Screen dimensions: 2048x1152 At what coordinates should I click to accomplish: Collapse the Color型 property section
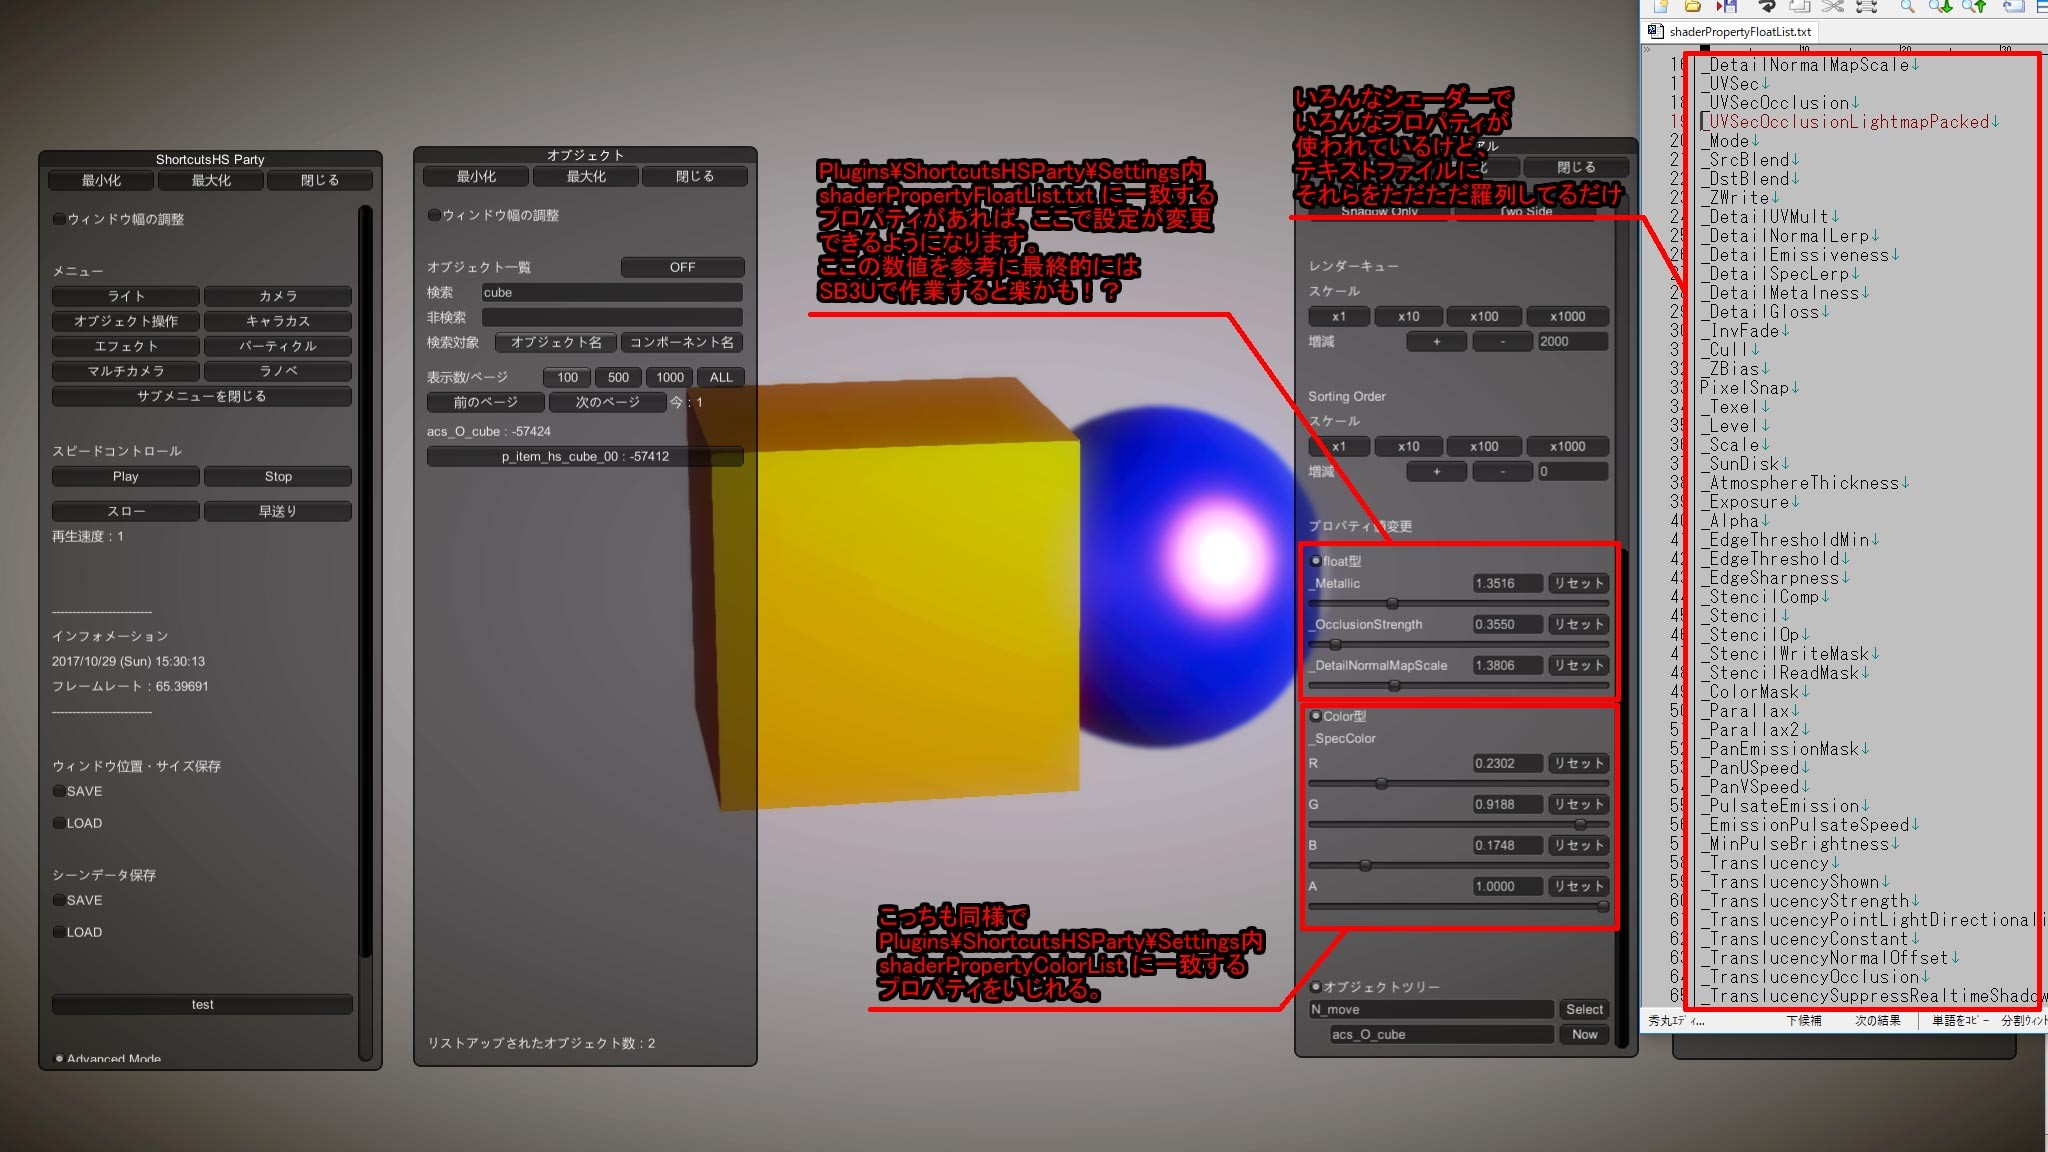(x=1316, y=716)
